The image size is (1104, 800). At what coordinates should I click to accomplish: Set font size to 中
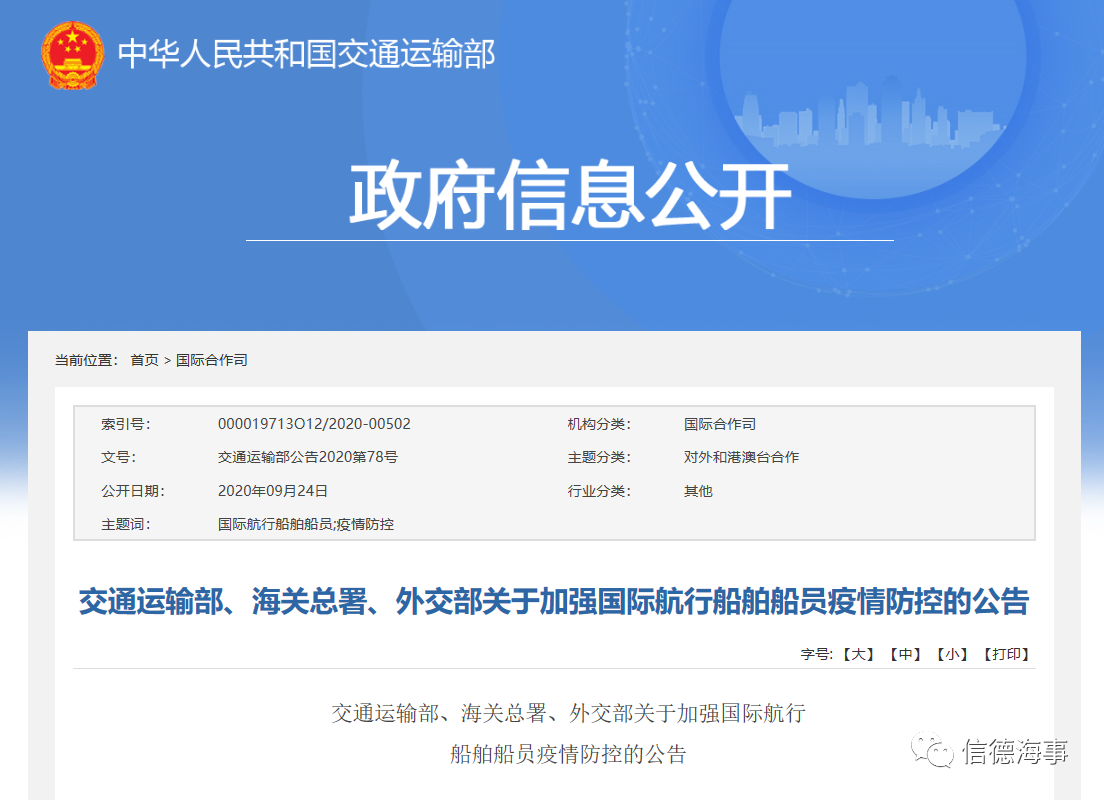tap(905, 654)
